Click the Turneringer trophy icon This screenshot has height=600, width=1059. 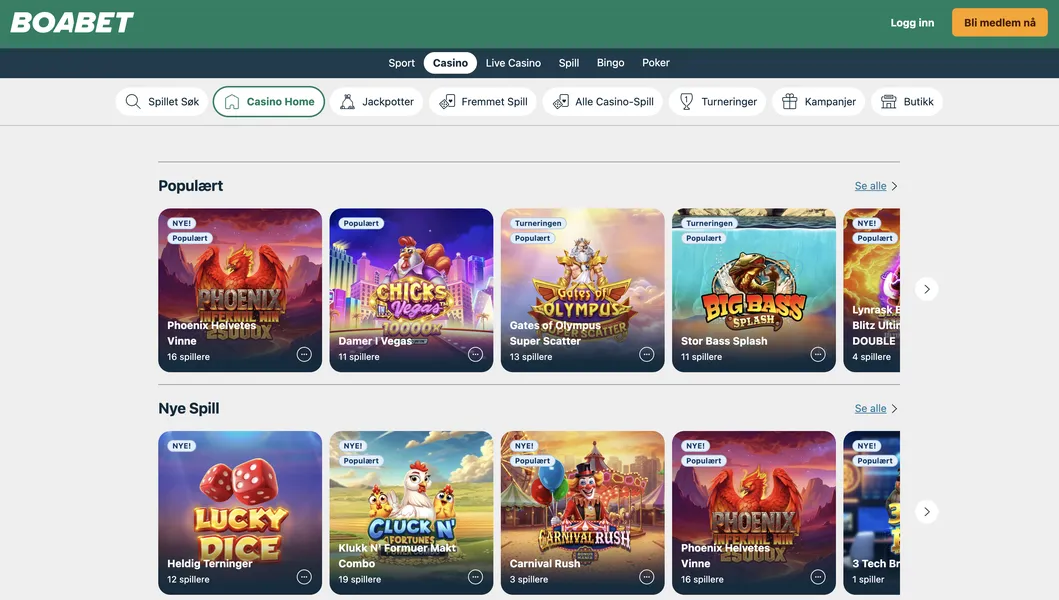(x=686, y=102)
